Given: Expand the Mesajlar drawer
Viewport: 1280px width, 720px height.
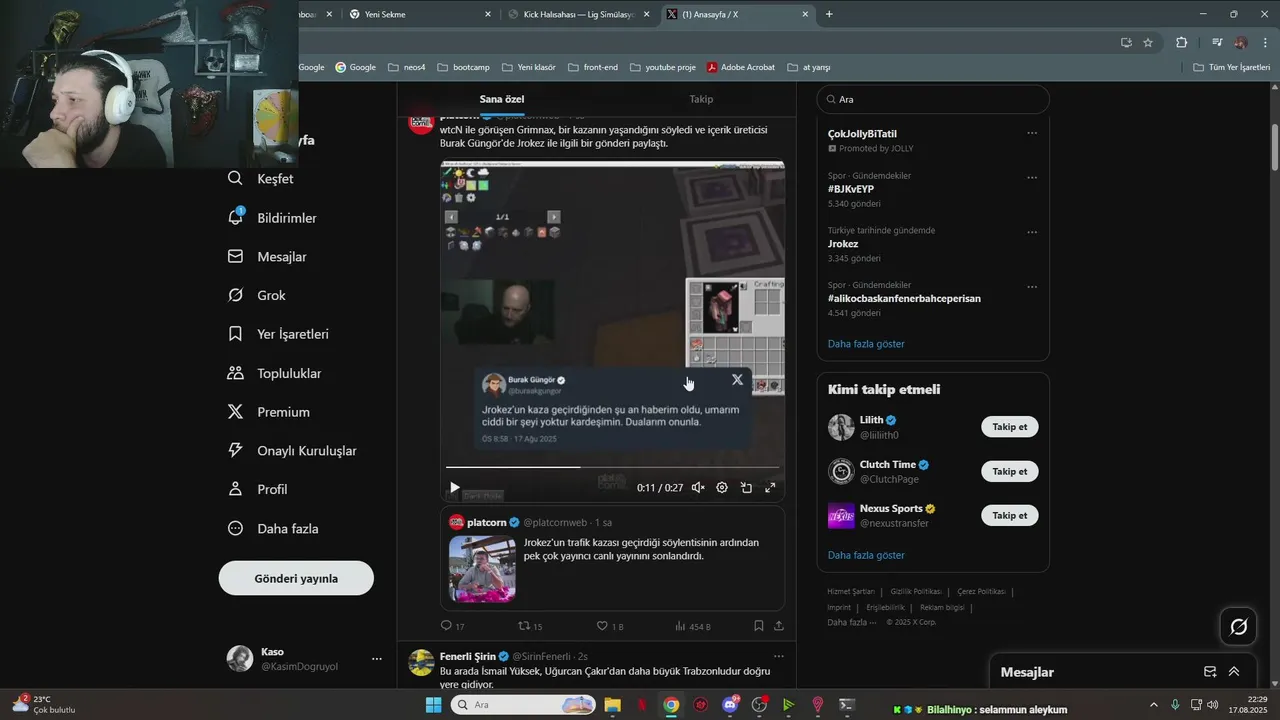Looking at the screenshot, I should coord(1234,672).
